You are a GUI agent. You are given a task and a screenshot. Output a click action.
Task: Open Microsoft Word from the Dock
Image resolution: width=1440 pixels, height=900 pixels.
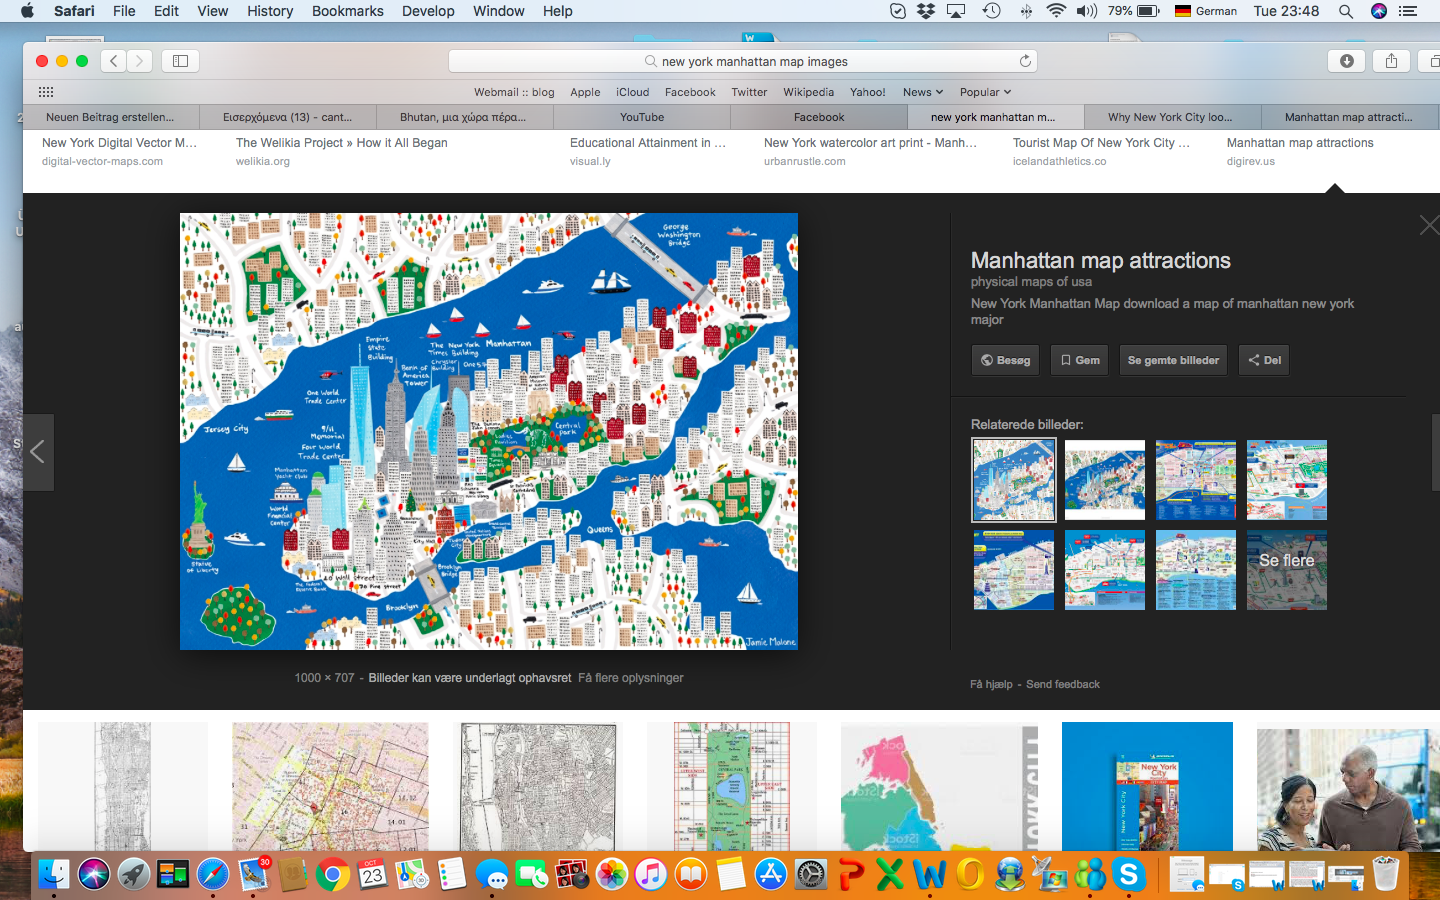pyautogui.click(x=929, y=875)
